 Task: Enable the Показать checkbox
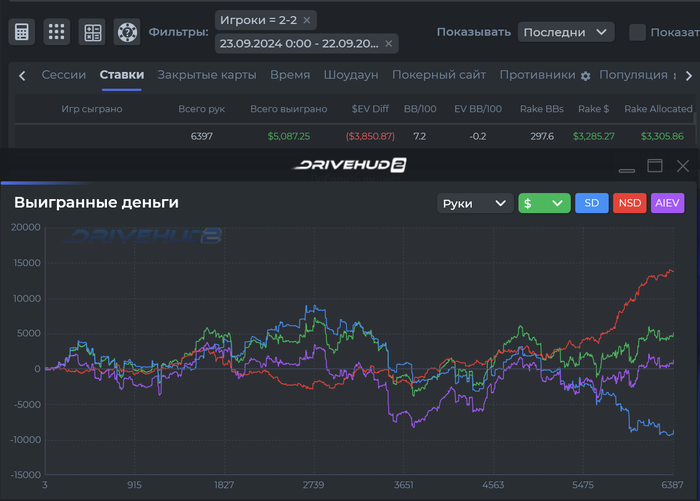[637, 32]
